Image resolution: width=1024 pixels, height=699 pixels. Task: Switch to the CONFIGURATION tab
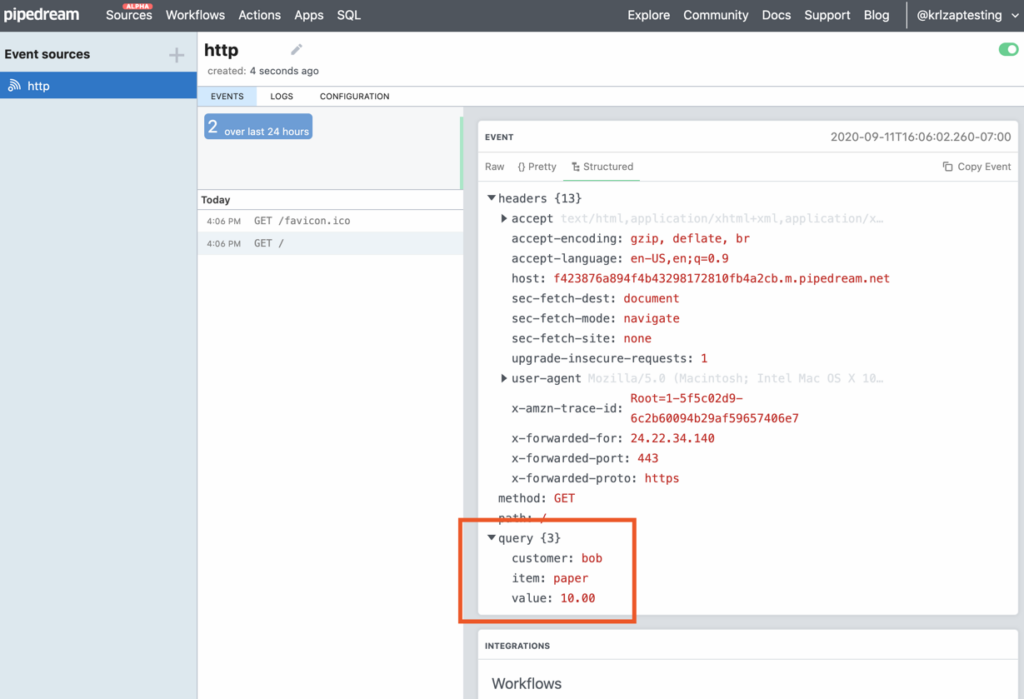[x=355, y=96]
